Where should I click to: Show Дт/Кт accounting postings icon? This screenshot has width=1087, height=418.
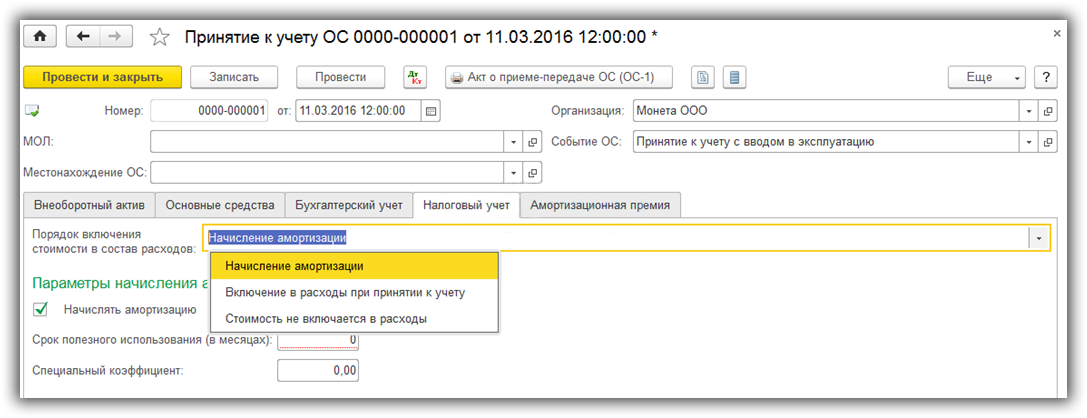click(x=415, y=77)
